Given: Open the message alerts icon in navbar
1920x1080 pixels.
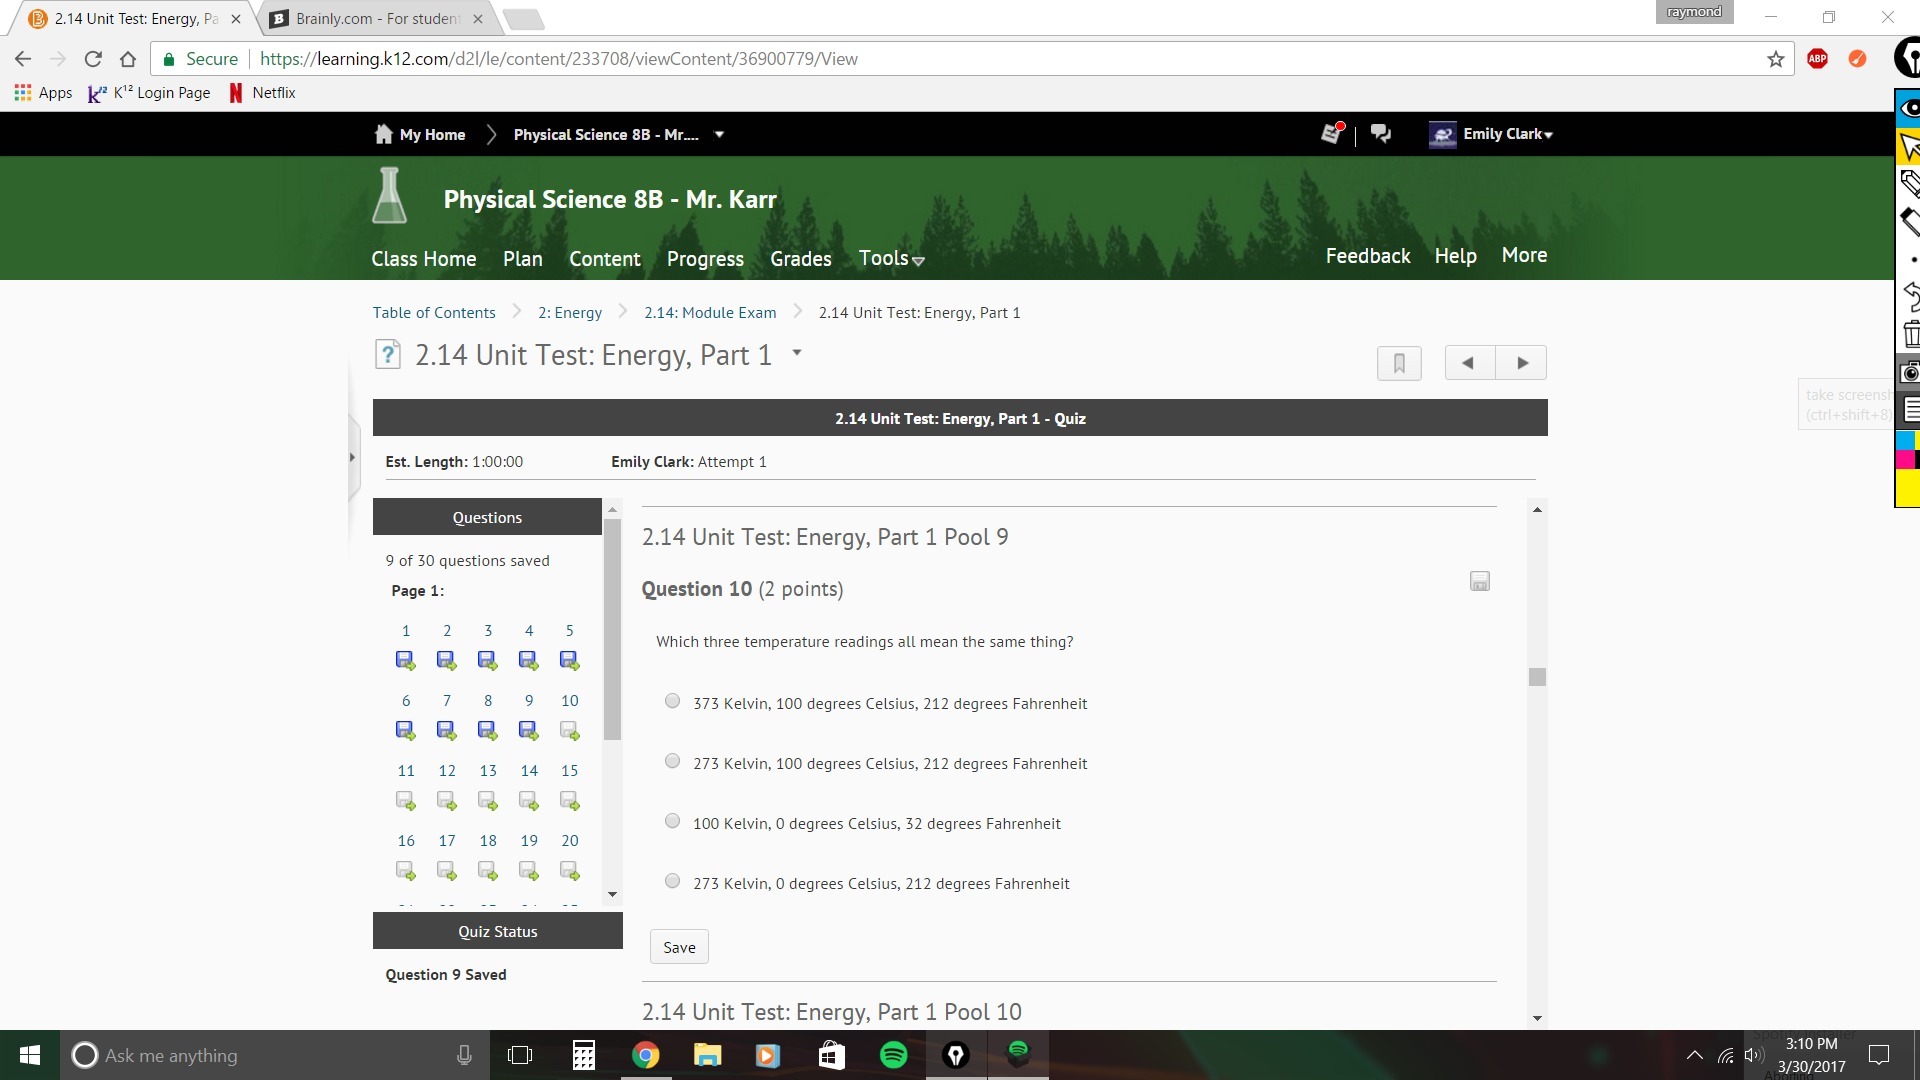Looking at the screenshot, I should pyautogui.click(x=1332, y=134).
